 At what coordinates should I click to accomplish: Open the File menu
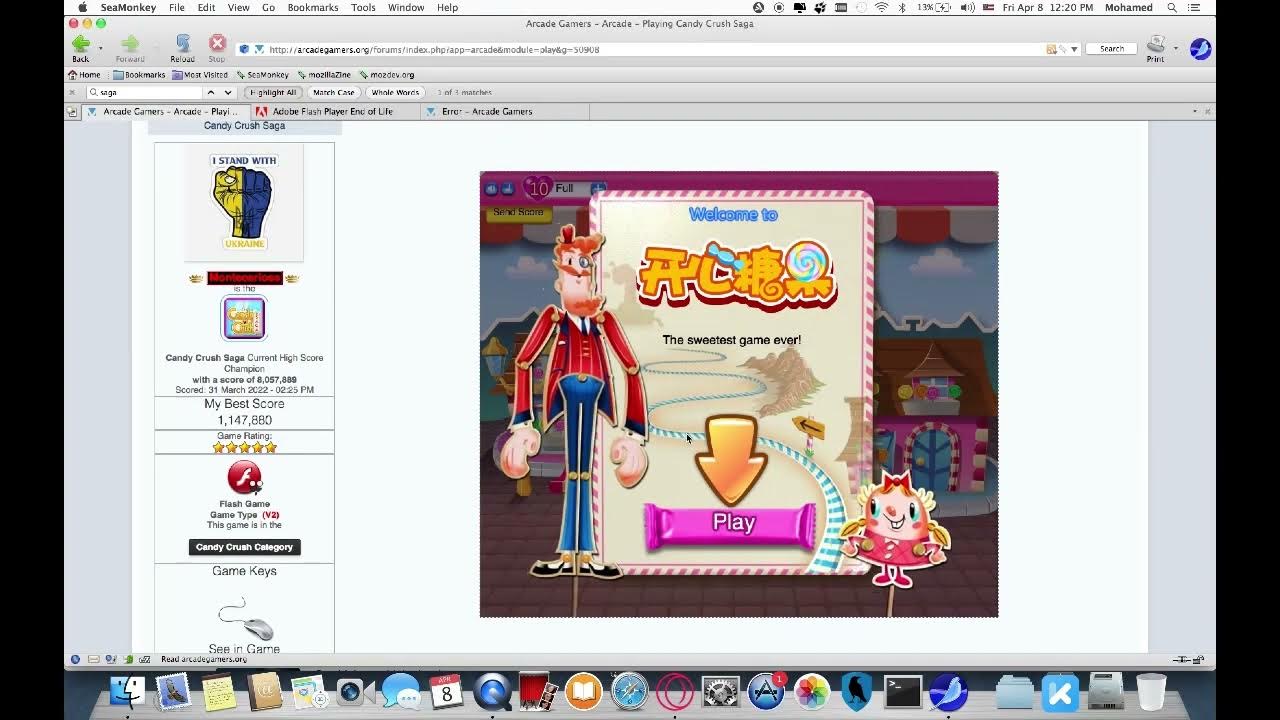(176, 7)
